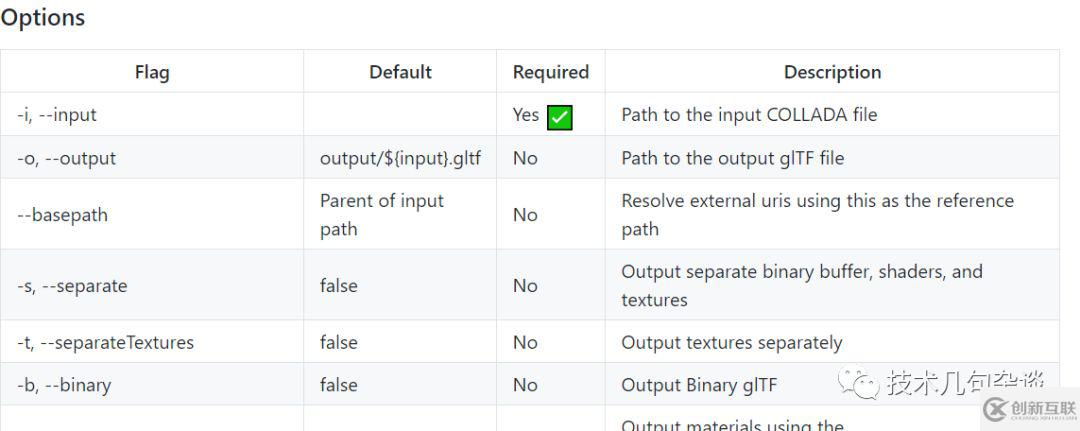Screen dimensions: 1080x431
Task: Click the -i, --input flag cell
Action: coord(57,115)
